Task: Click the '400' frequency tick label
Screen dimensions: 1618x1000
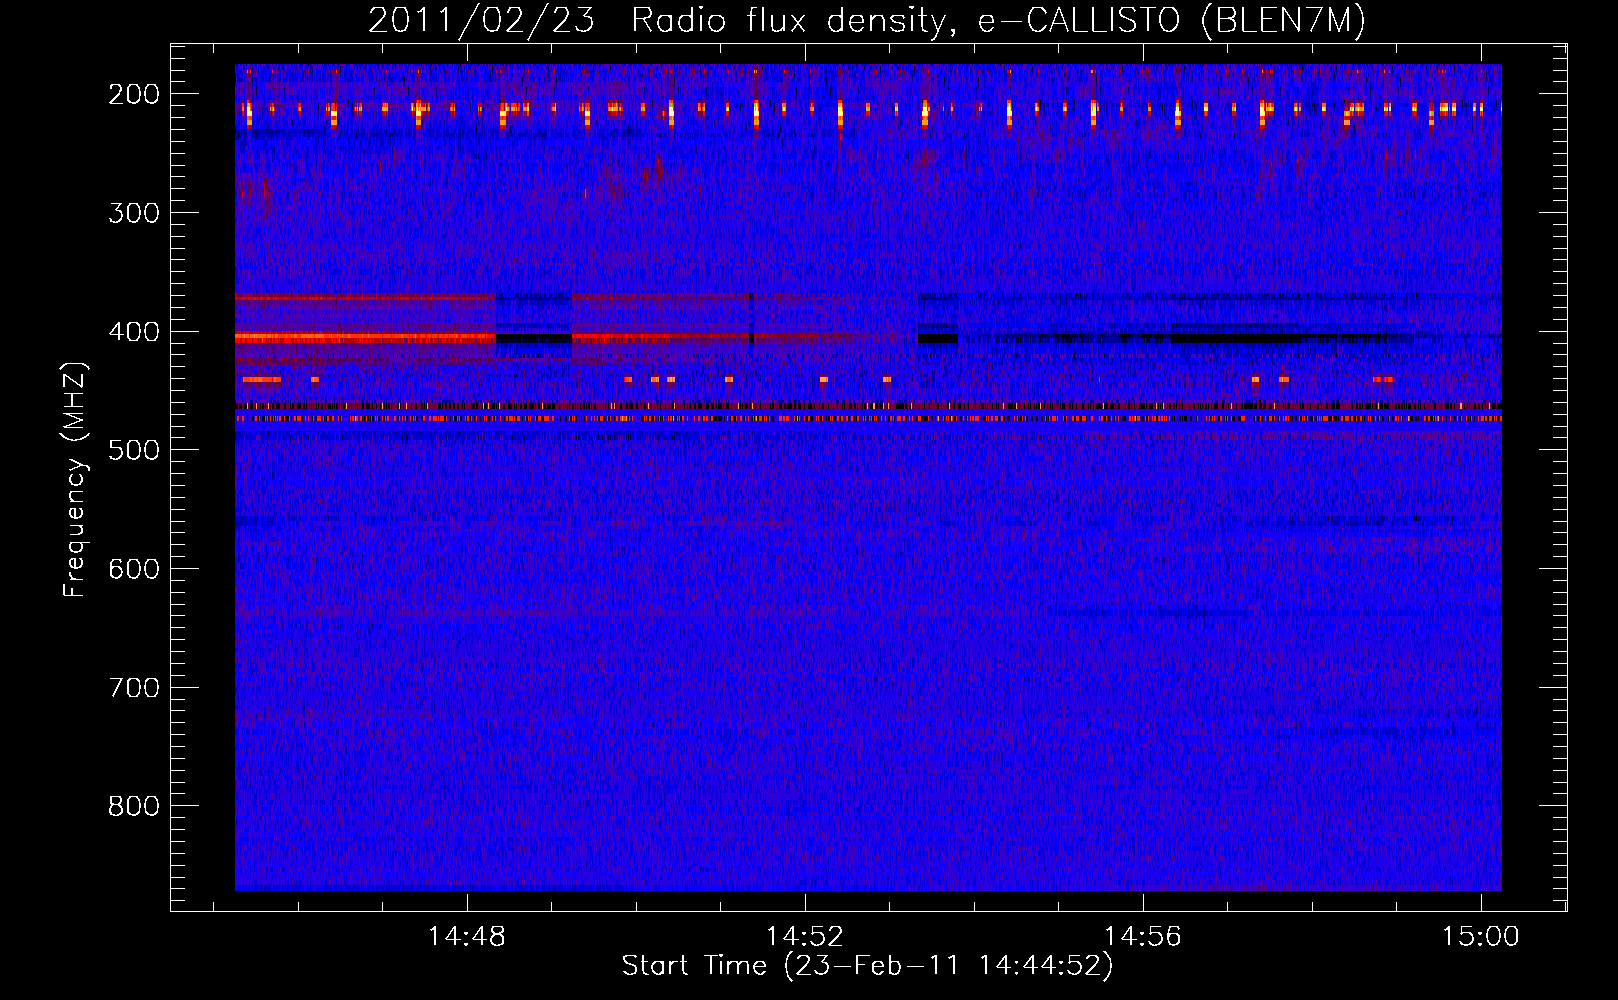Action: [x=133, y=332]
